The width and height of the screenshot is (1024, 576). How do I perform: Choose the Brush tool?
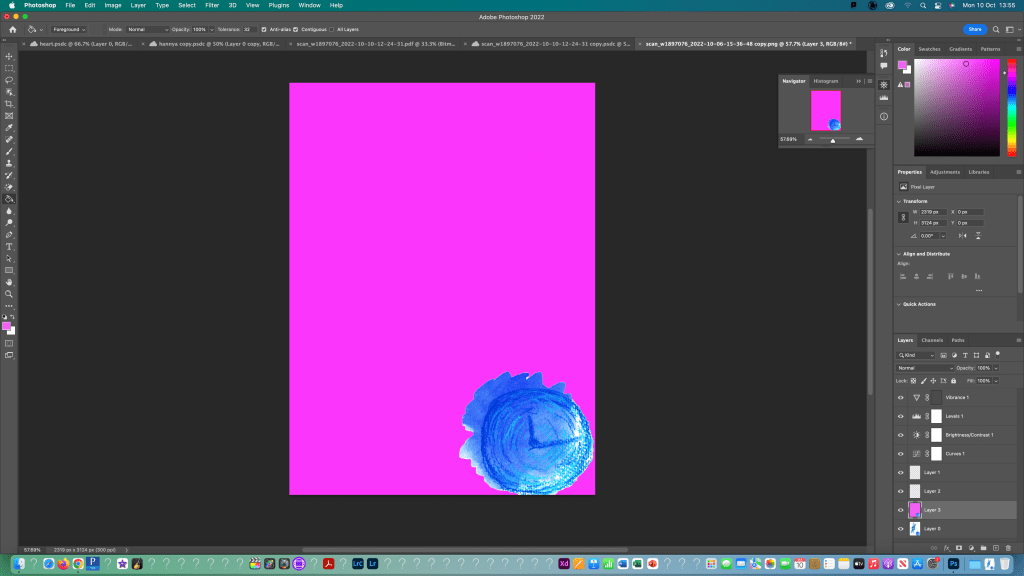click(x=9, y=151)
